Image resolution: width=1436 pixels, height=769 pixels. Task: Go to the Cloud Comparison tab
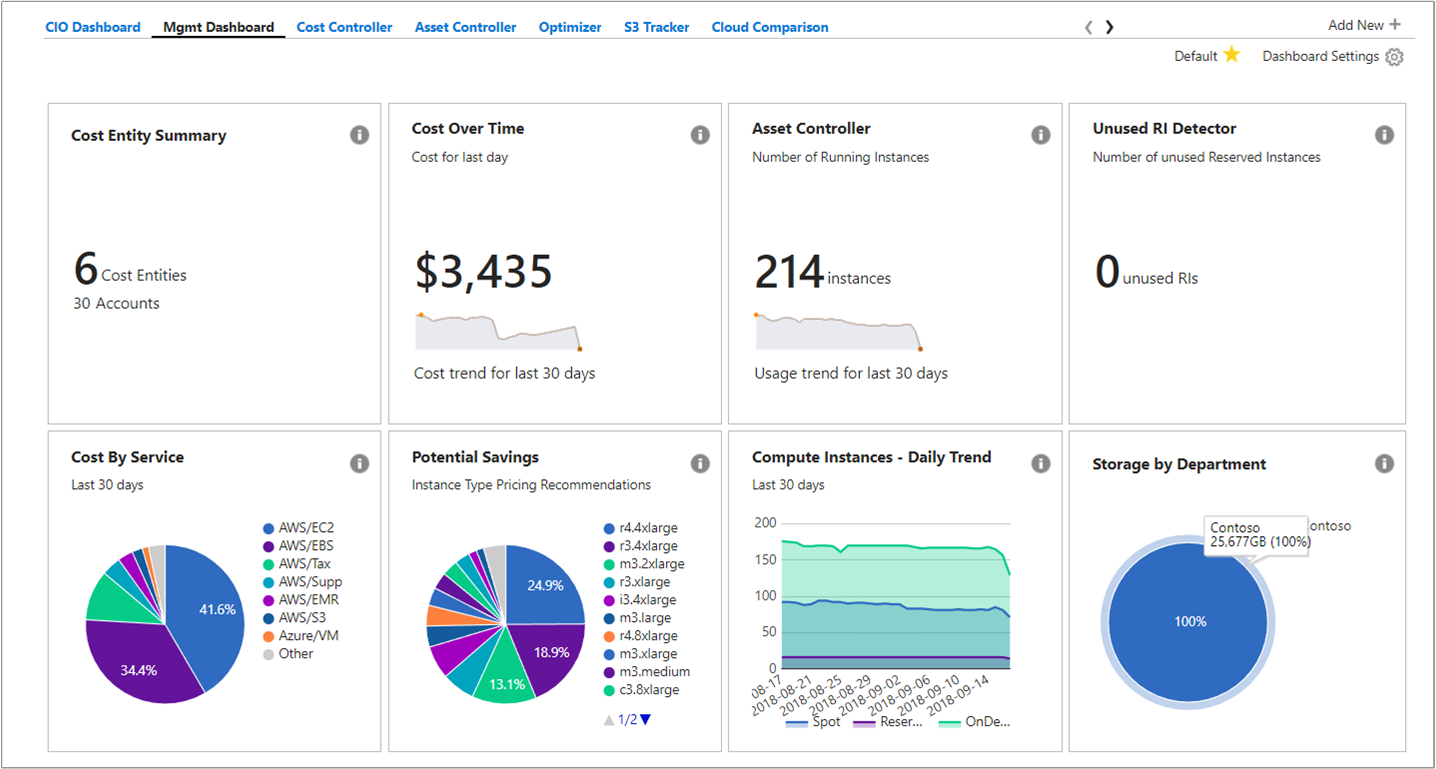point(770,27)
